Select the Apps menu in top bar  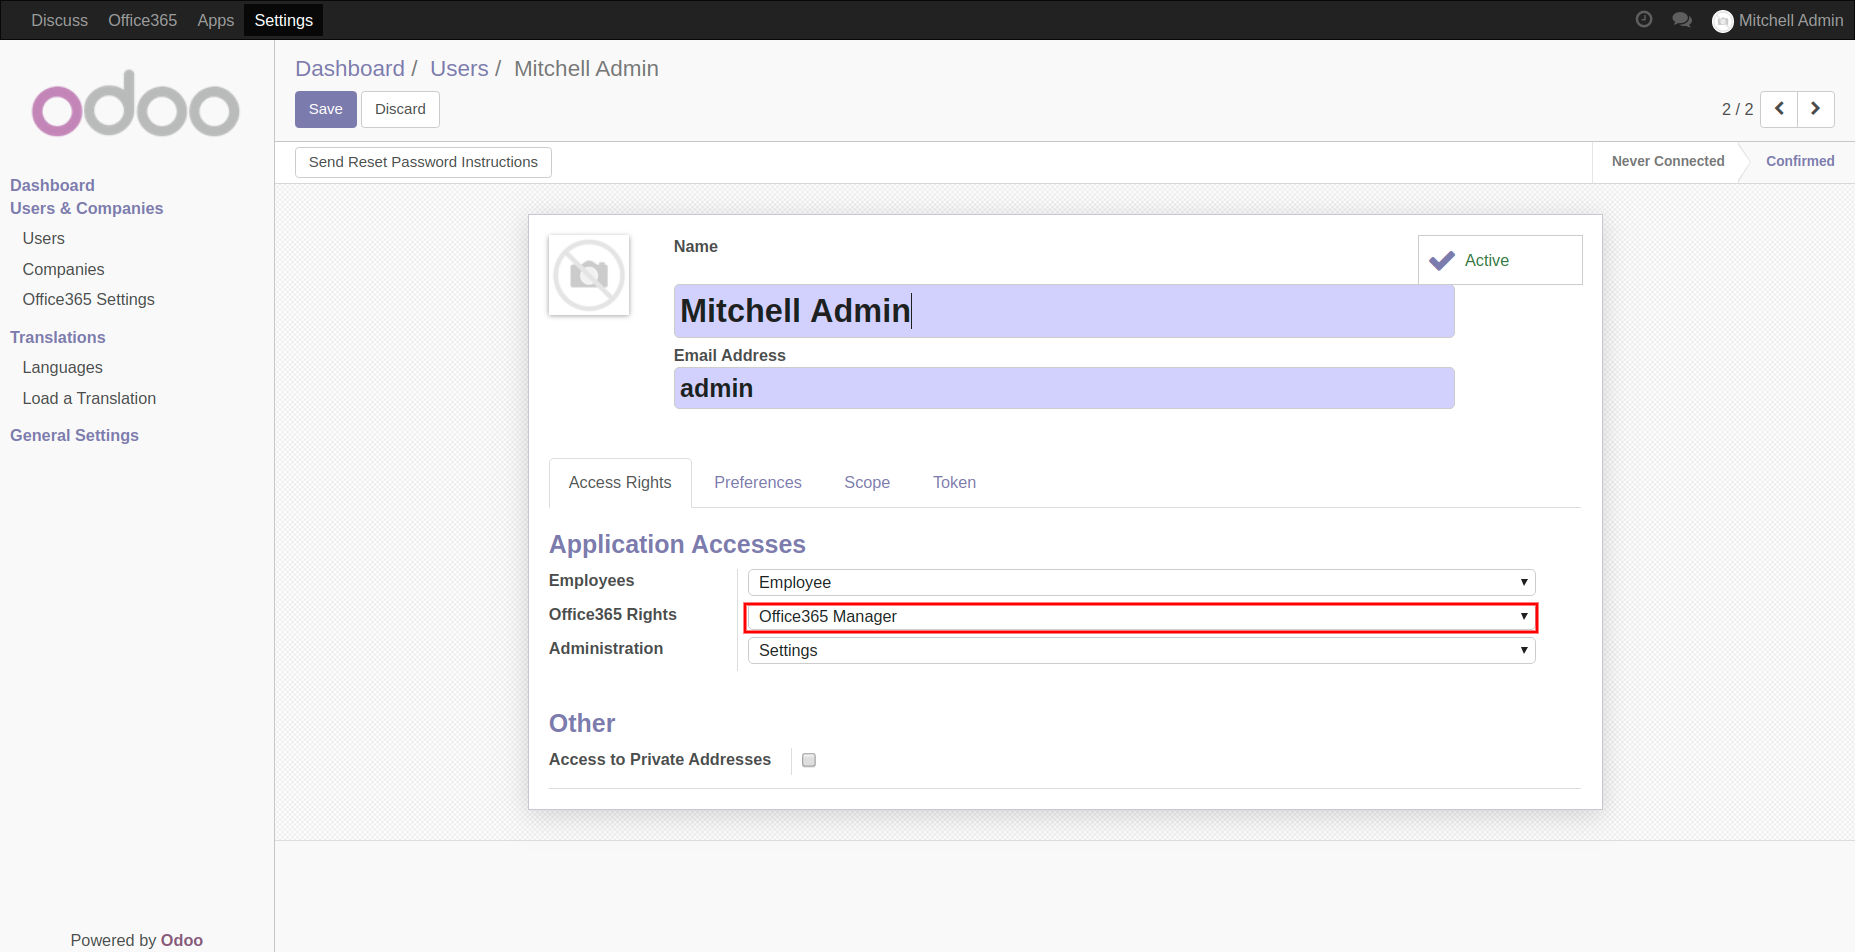point(215,20)
